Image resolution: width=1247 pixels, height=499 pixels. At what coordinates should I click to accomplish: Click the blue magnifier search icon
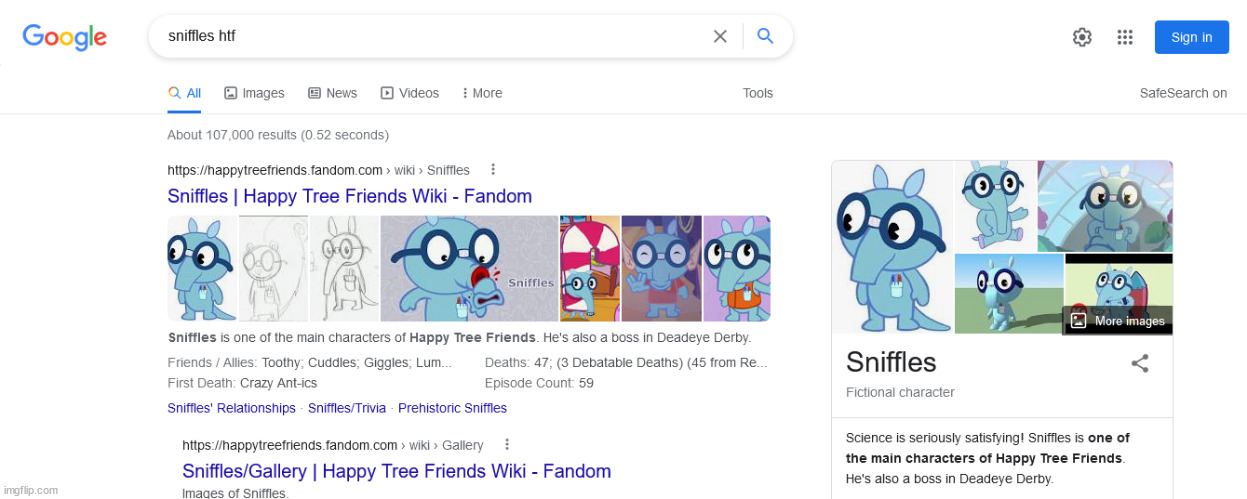click(765, 36)
